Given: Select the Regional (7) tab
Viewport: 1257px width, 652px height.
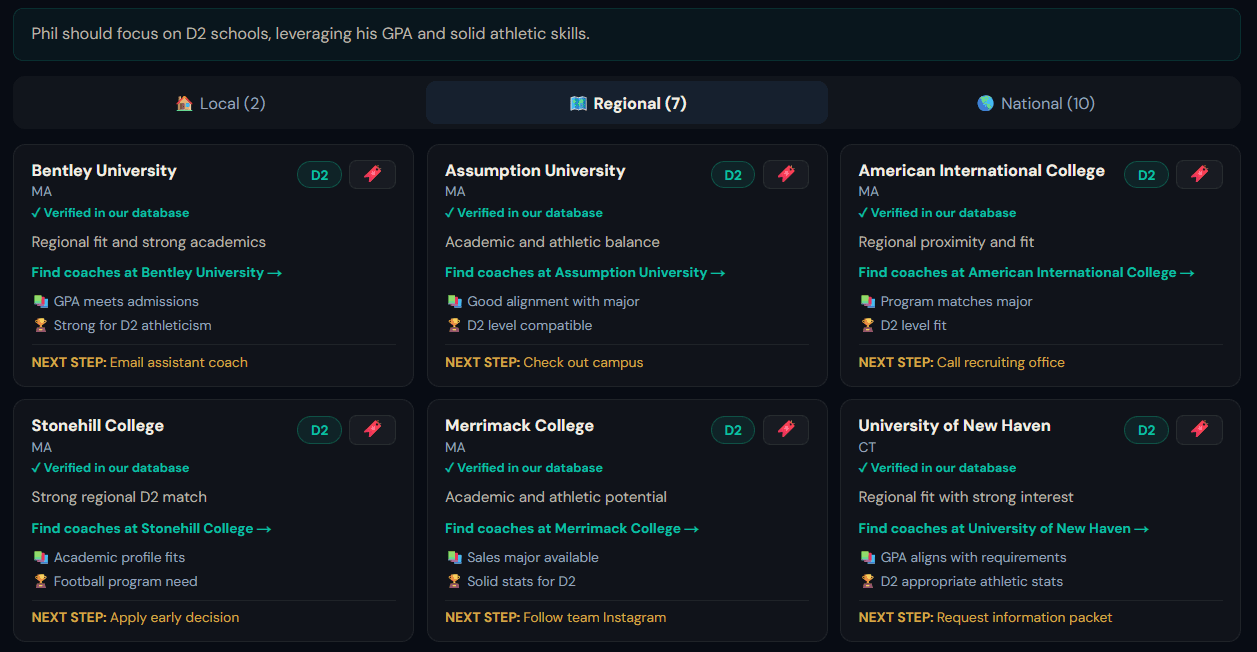Looking at the screenshot, I should (627, 103).
